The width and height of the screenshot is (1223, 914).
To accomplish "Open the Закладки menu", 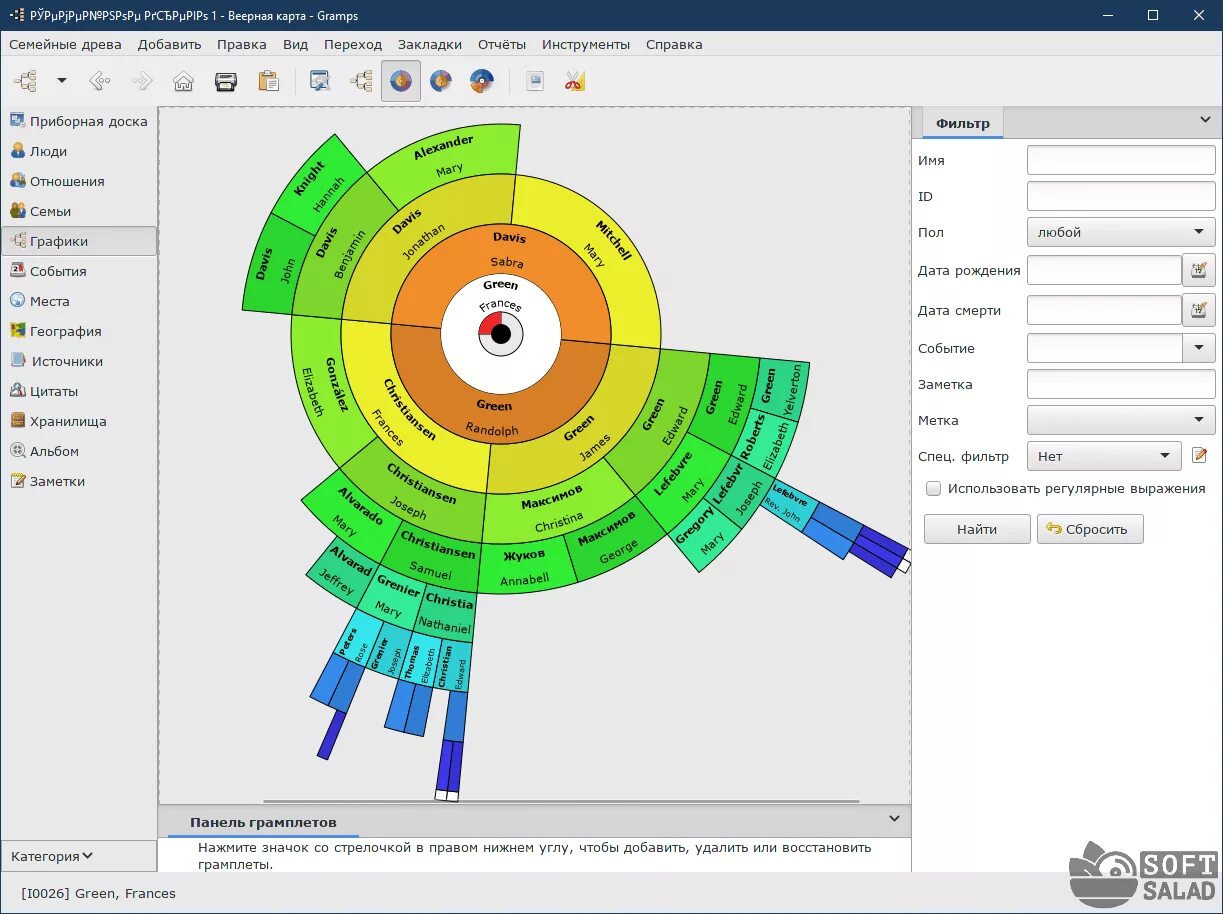I will pos(430,44).
